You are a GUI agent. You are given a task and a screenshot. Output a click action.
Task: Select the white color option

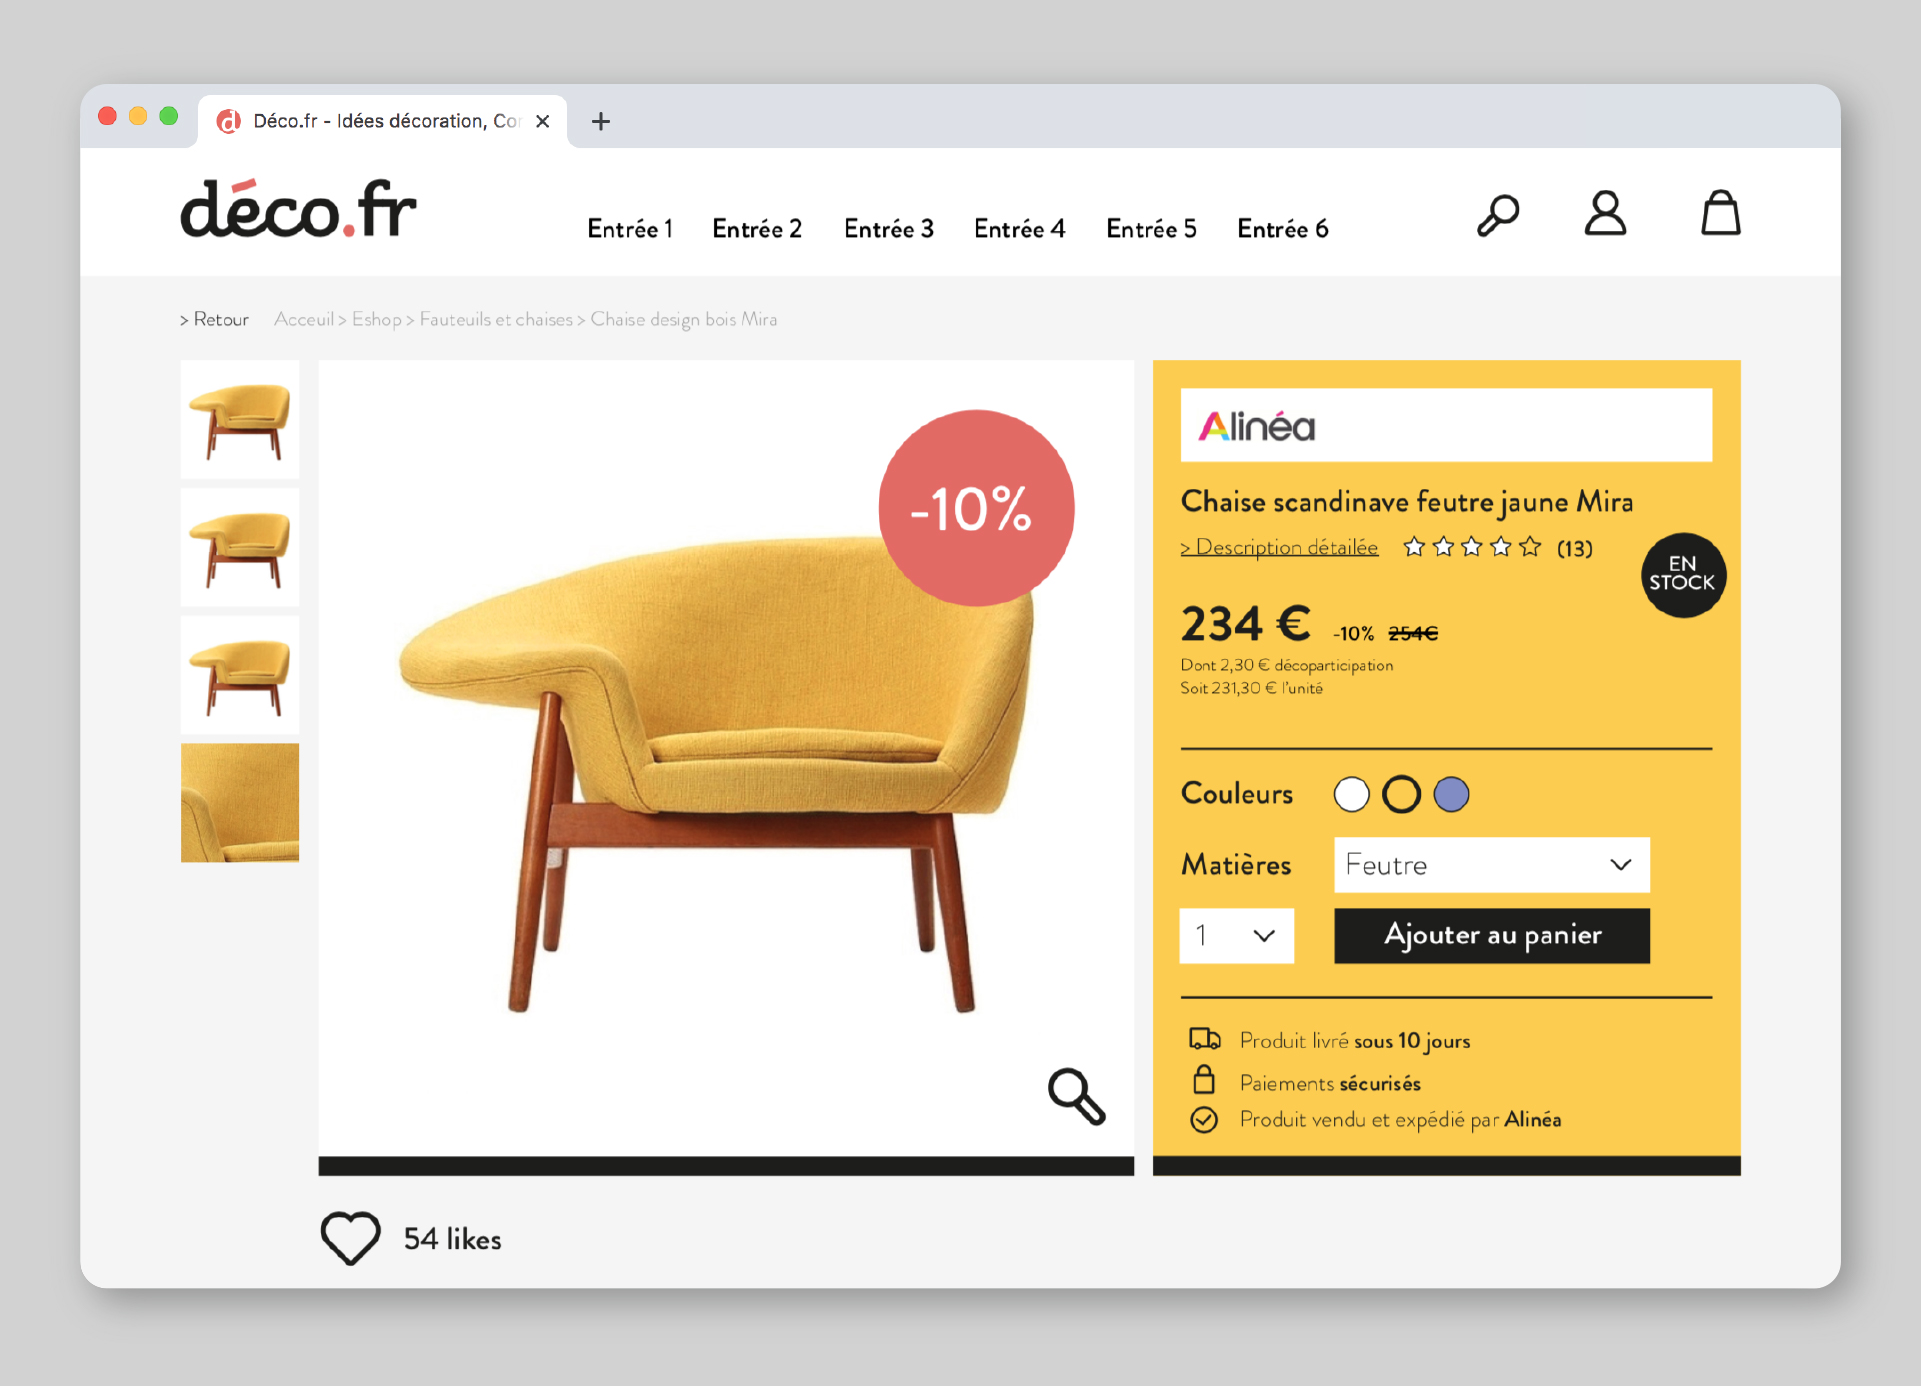[1351, 794]
